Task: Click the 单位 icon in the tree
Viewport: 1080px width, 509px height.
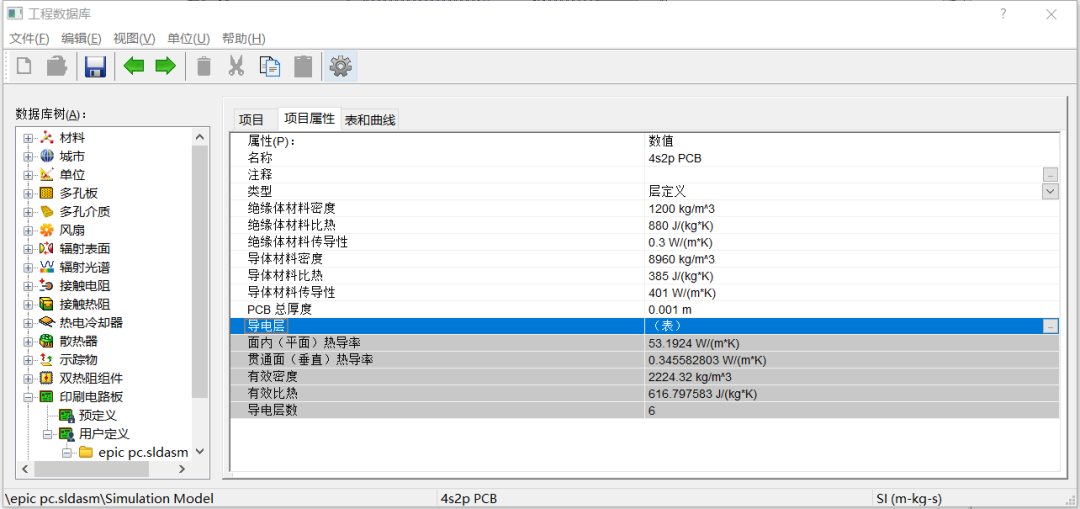Action: pyautogui.click(x=47, y=175)
